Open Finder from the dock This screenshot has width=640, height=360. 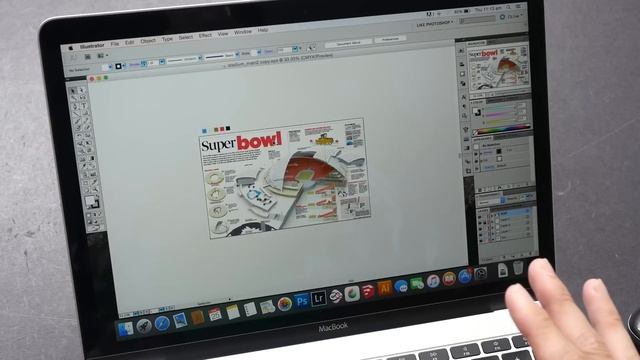click(x=125, y=328)
